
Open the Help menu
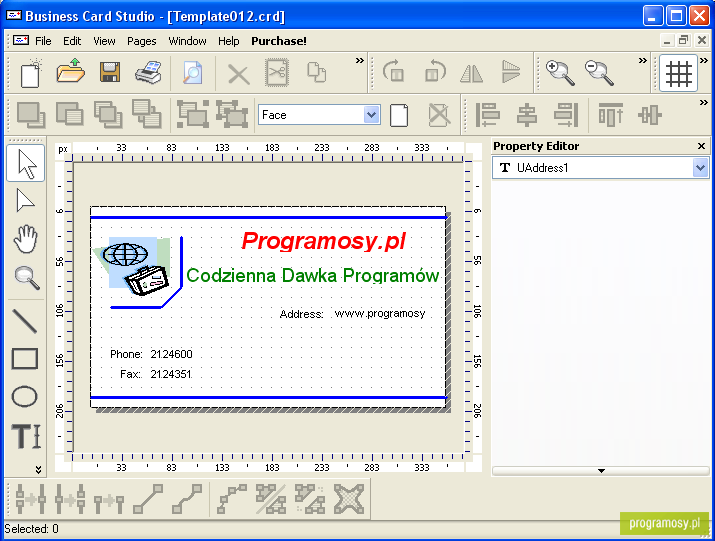[x=228, y=41]
